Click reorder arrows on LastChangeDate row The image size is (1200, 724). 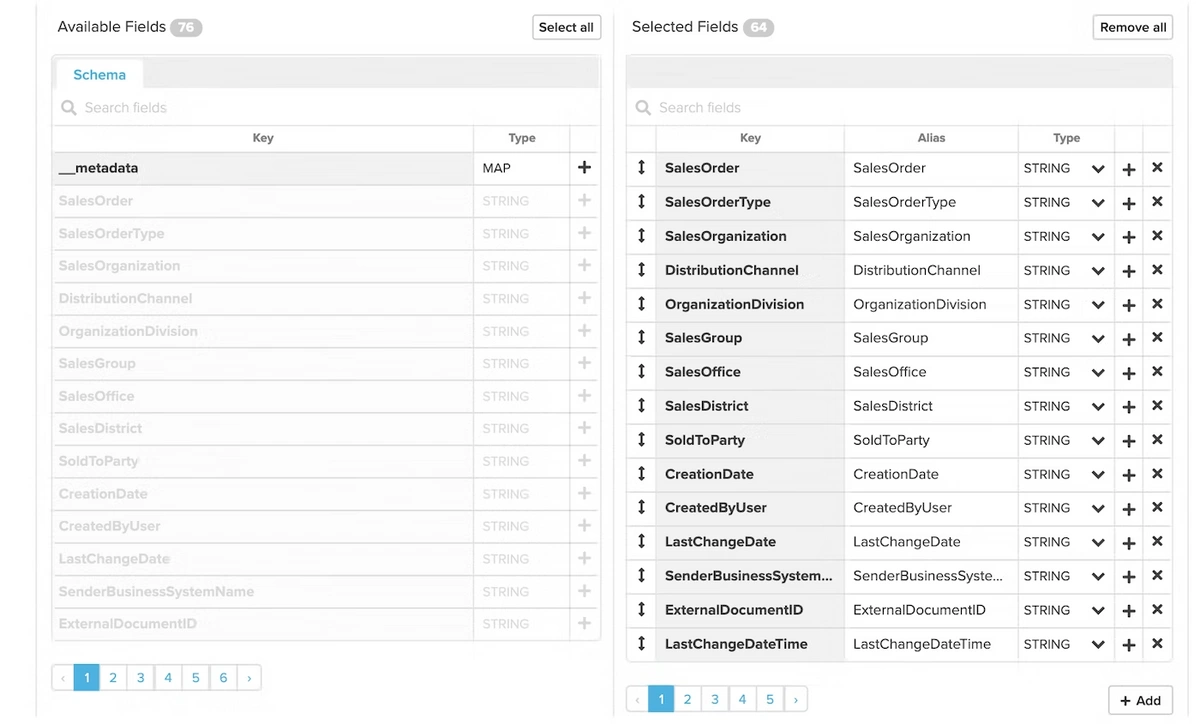(x=641, y=542)
